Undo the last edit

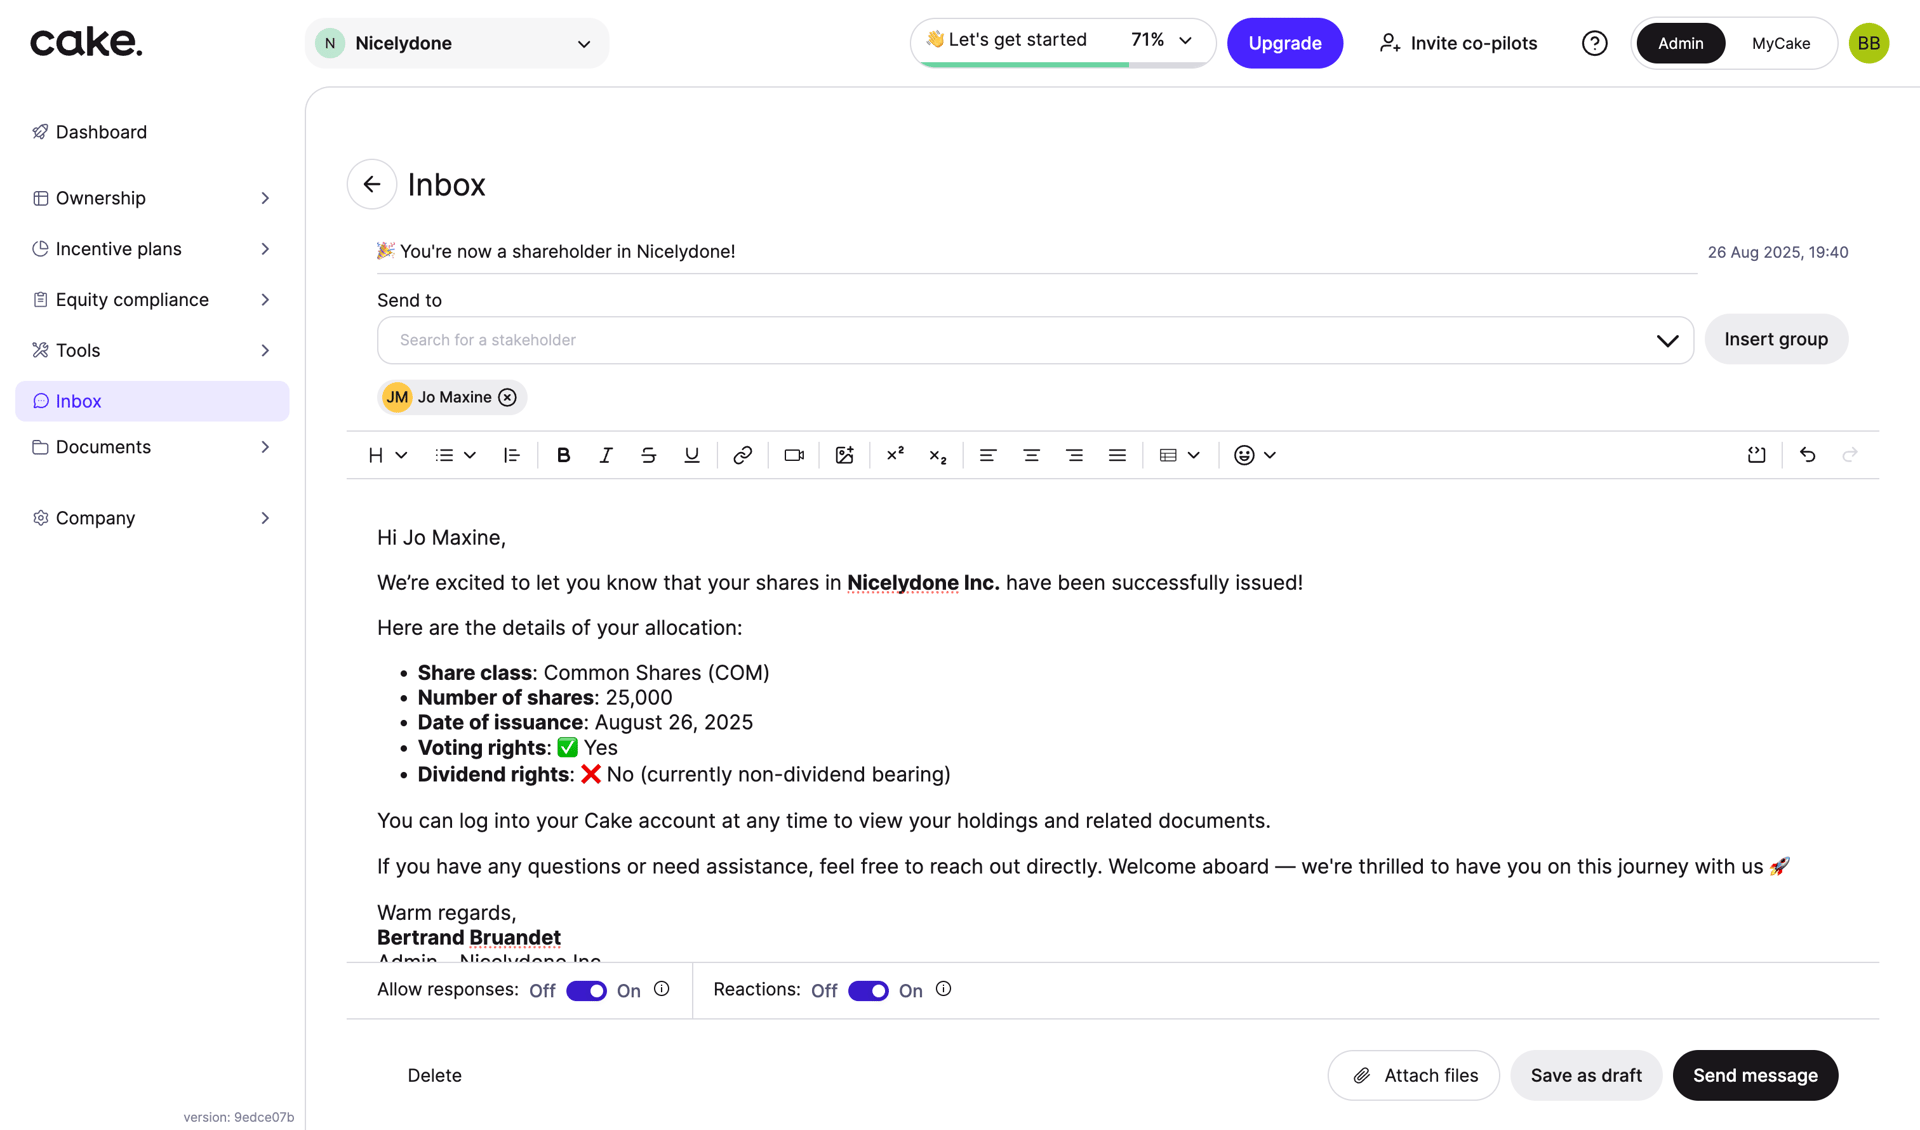pos(1807,455)
